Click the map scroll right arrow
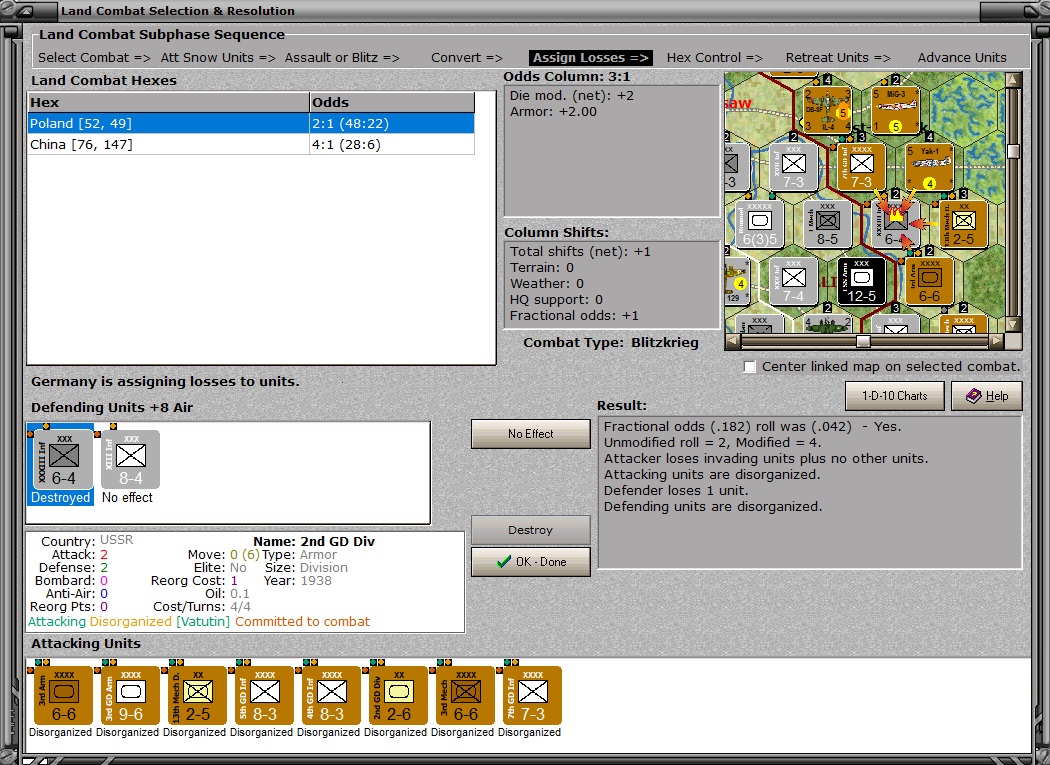The width and height of the screenshot is (1050, 765). pyautogui.click(x=996, y=341)
